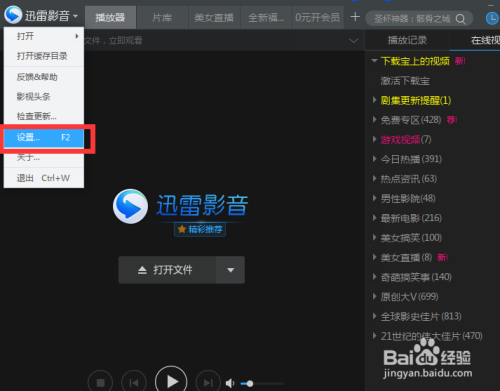Click the Xunlei Player logo icon
The height and width of the screenshot is (391, 500).
tap(13, 15)
